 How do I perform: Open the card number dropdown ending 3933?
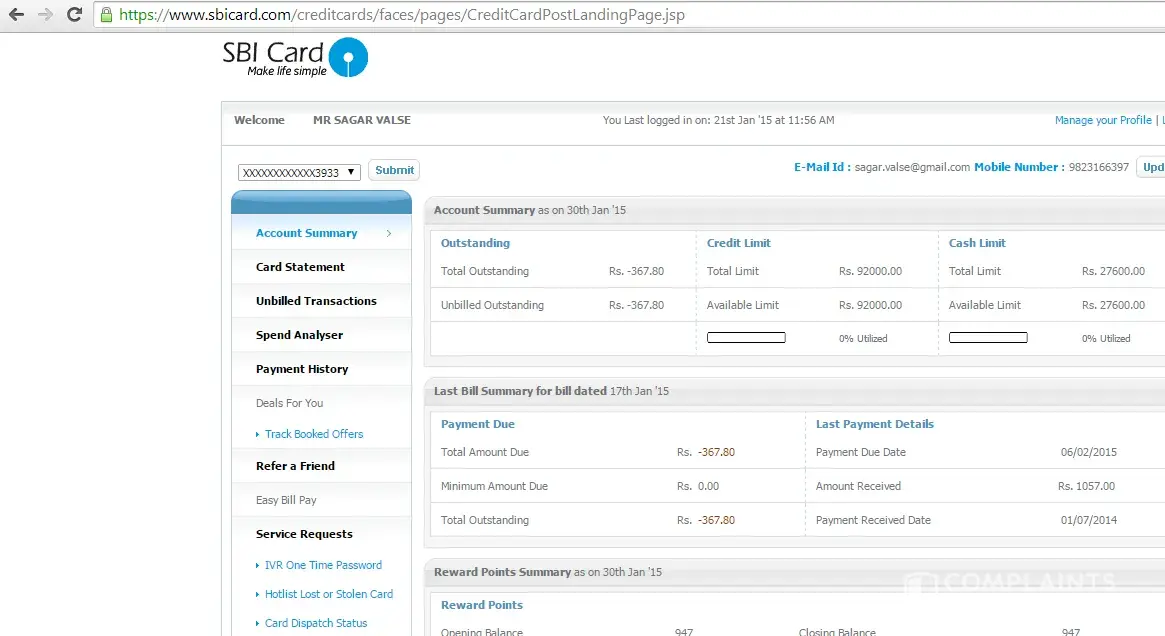click(299, 172)
